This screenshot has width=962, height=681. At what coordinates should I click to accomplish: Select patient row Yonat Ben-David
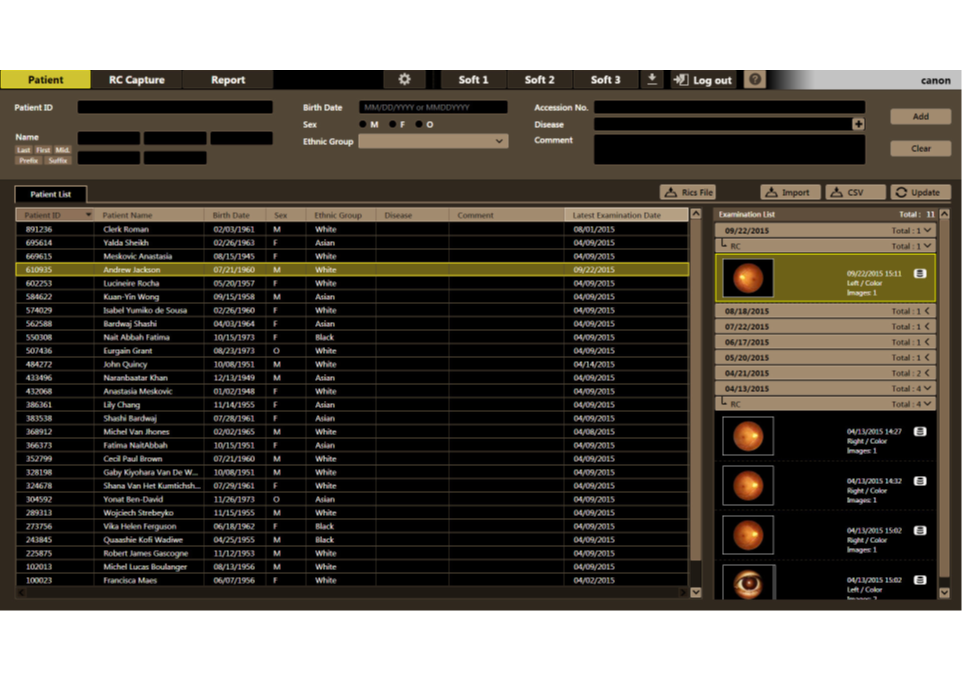click(352, 499)
